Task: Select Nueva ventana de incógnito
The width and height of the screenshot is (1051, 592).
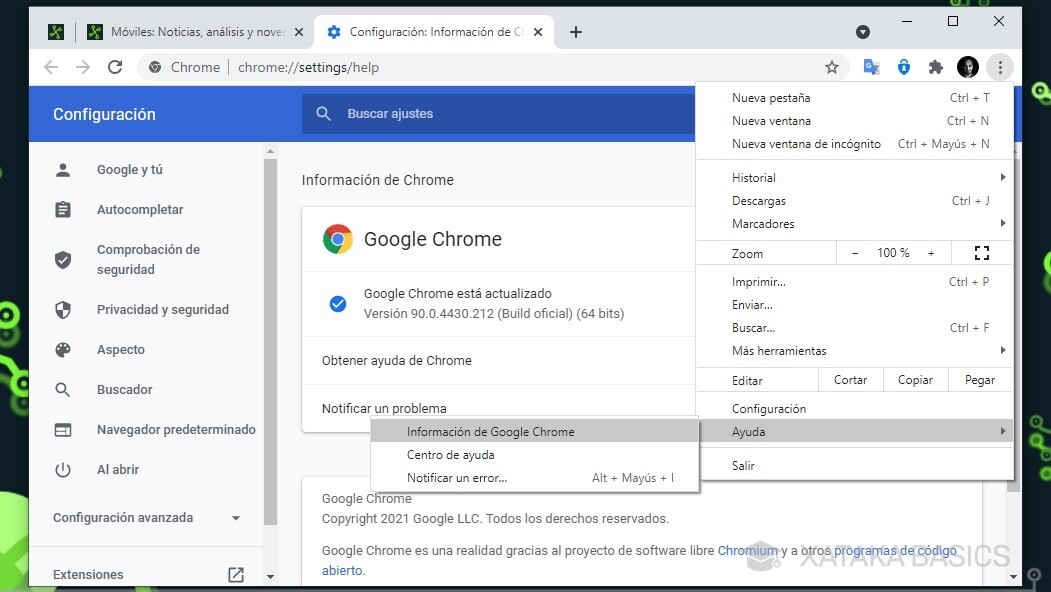Action: pyautogui.click(x=806, y=143)
